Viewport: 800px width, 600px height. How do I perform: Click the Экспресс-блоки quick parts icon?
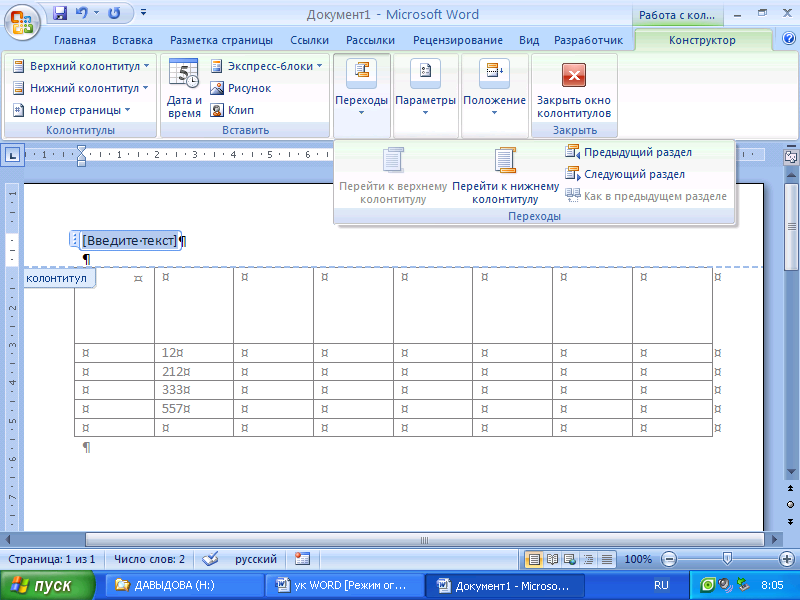[x=217, y=66]
